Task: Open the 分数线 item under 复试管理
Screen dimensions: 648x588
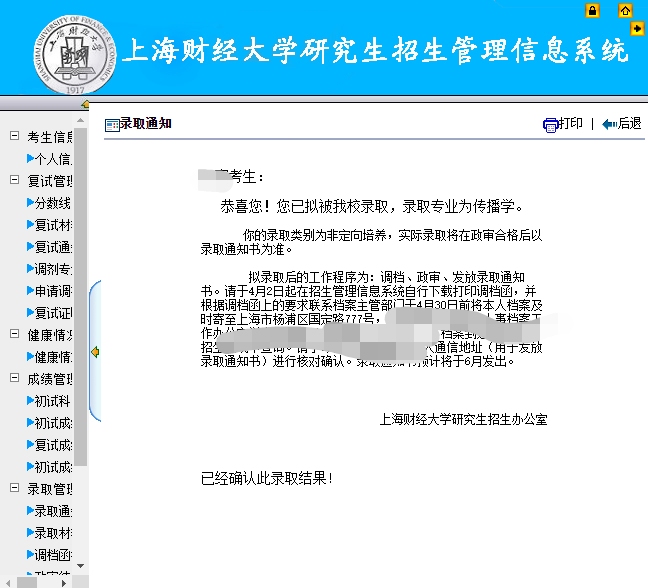Action: 52,203
